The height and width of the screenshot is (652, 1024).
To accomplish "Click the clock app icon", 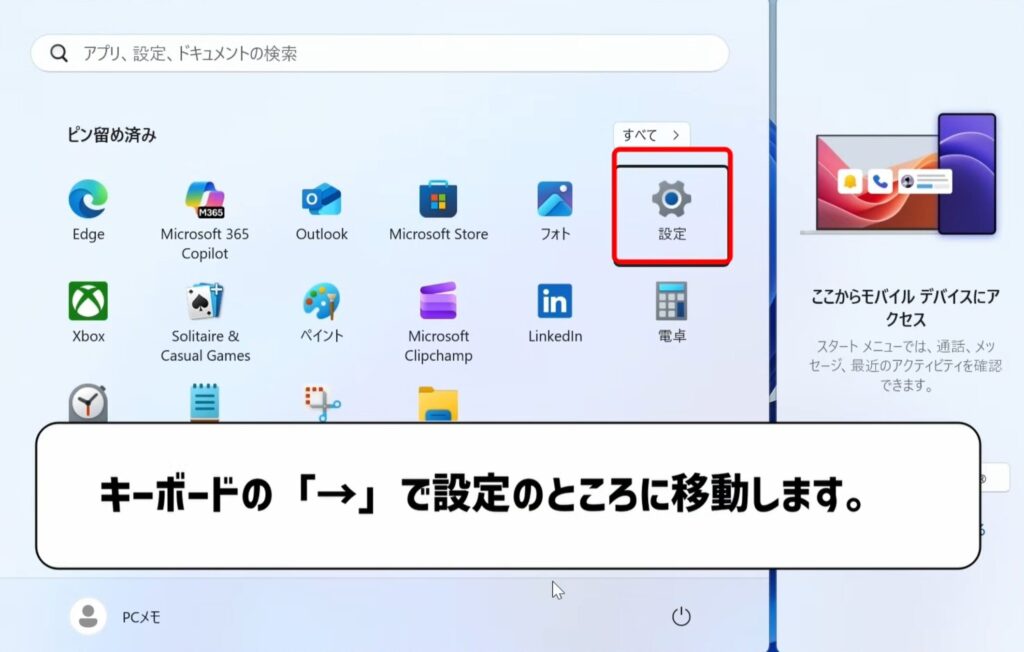I will [88, 403].
